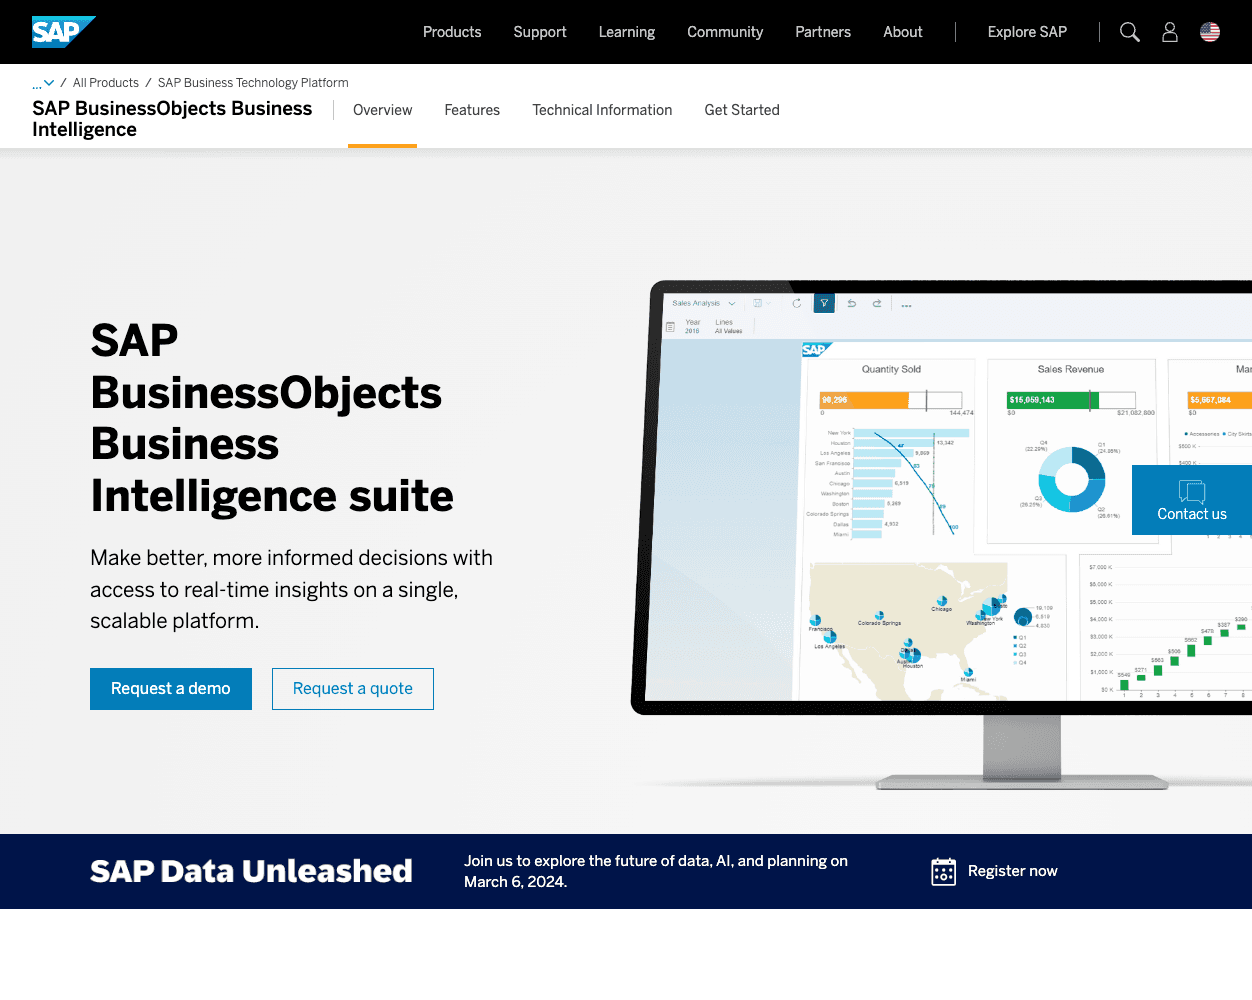The height and width of the screenshot is (1000, 1252).
Task: Click the chat bubble icon in Contact us
Action: pyautogui.click(x=1192, y=491)
